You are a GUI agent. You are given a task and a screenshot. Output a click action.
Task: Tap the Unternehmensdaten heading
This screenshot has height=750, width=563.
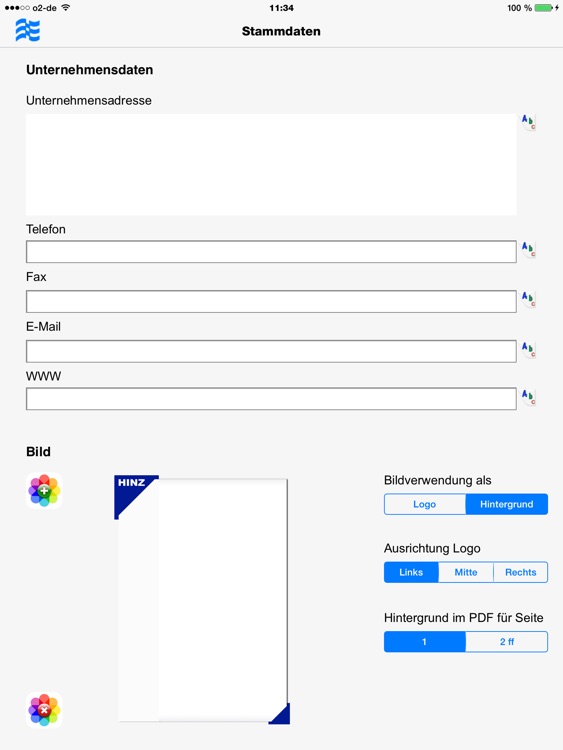(89, 70)
